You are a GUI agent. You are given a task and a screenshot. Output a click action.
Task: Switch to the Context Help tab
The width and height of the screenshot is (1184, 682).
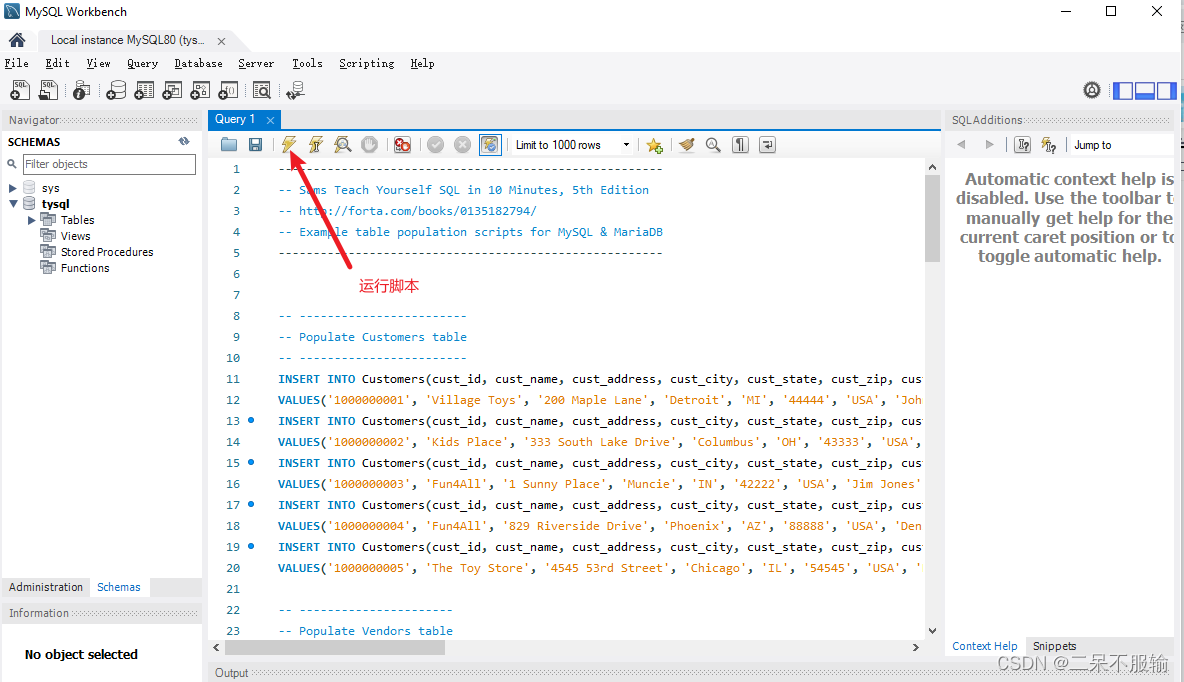pos(985,646)
